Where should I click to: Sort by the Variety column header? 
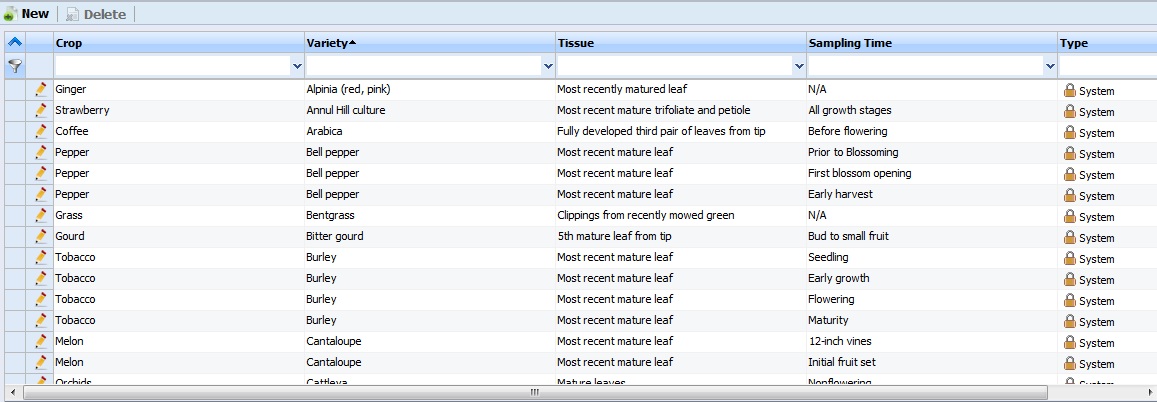[429, 43]
